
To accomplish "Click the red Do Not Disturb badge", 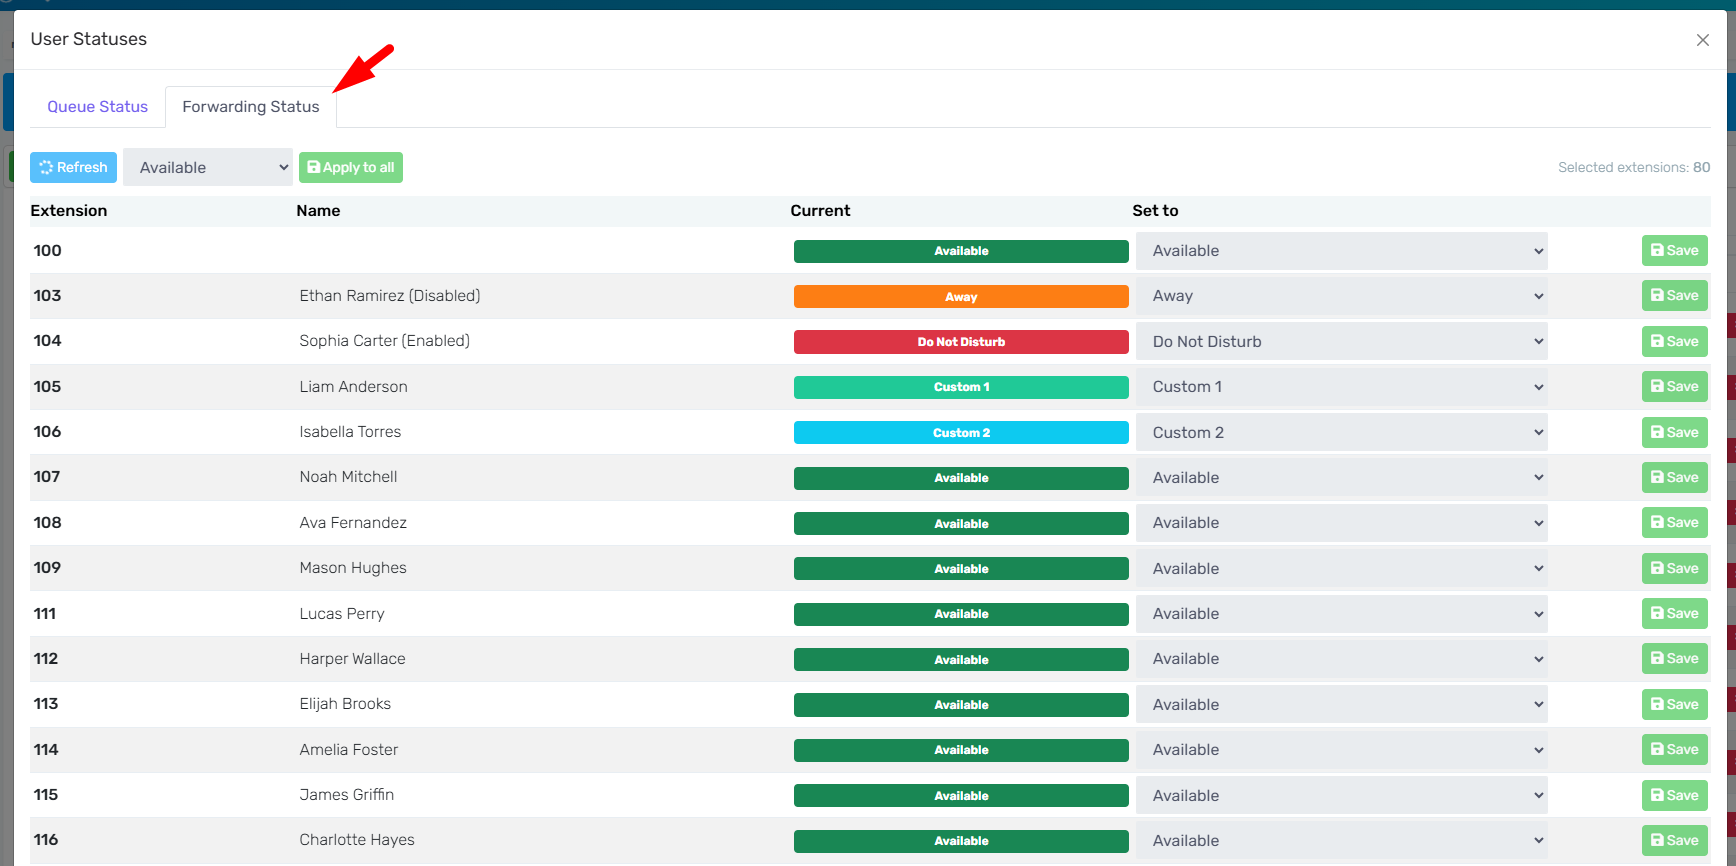I will 960,342.
